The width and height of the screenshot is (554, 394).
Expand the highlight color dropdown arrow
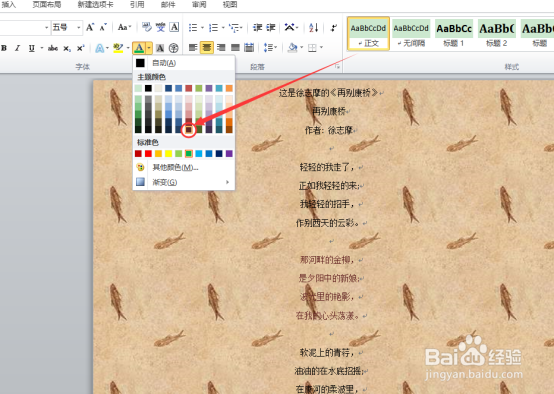point(128,48)
